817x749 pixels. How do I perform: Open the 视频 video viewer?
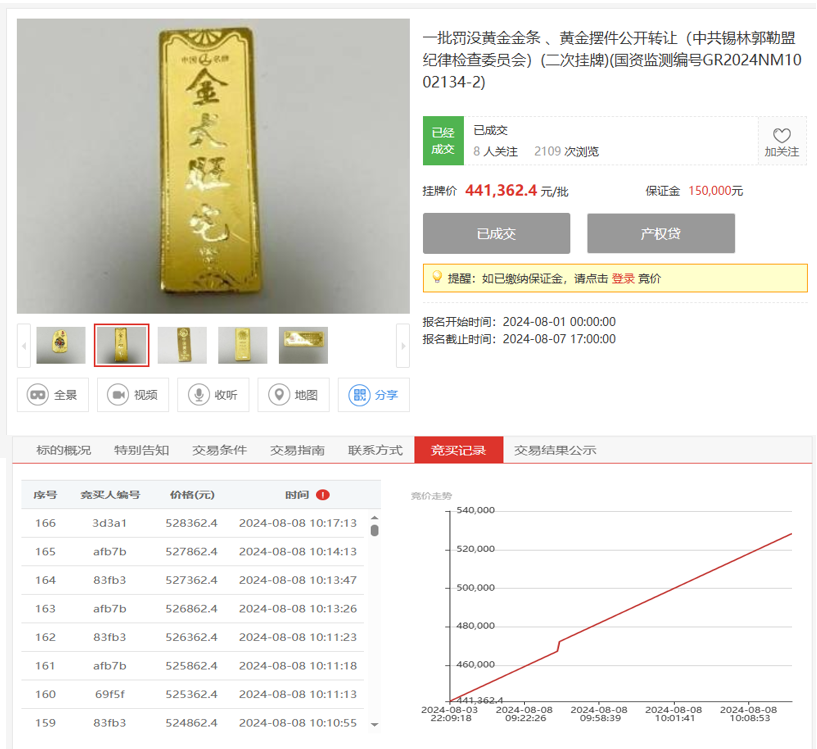(133, 395)
